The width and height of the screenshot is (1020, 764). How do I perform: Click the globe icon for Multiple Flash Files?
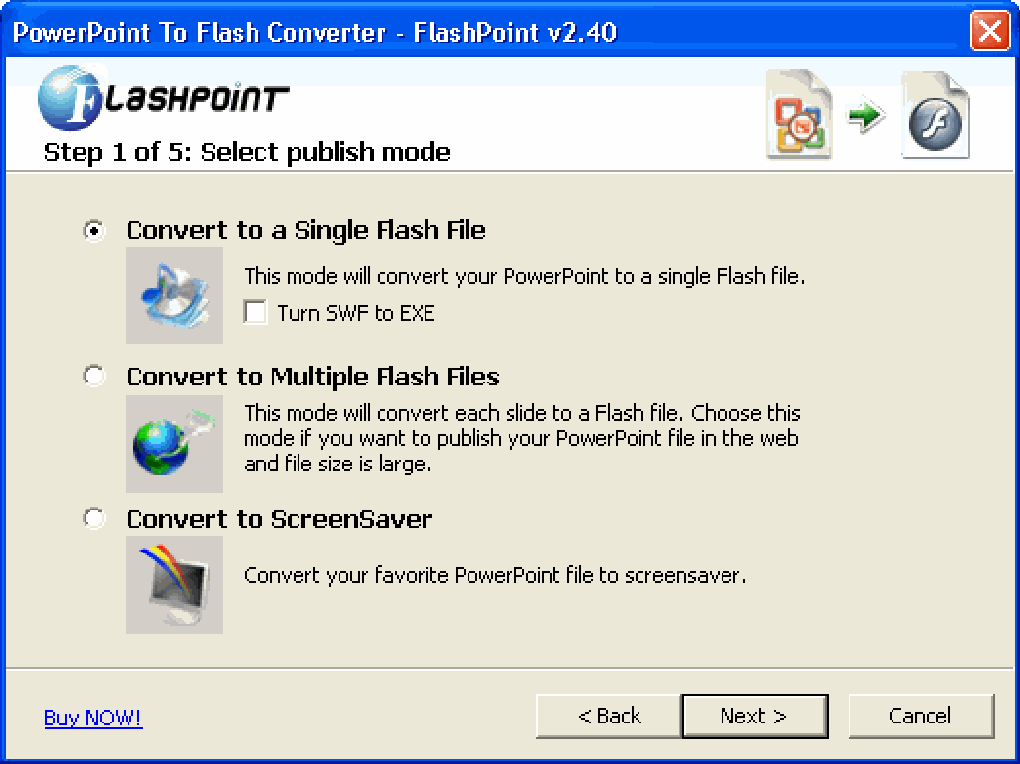tap(174, 444)
